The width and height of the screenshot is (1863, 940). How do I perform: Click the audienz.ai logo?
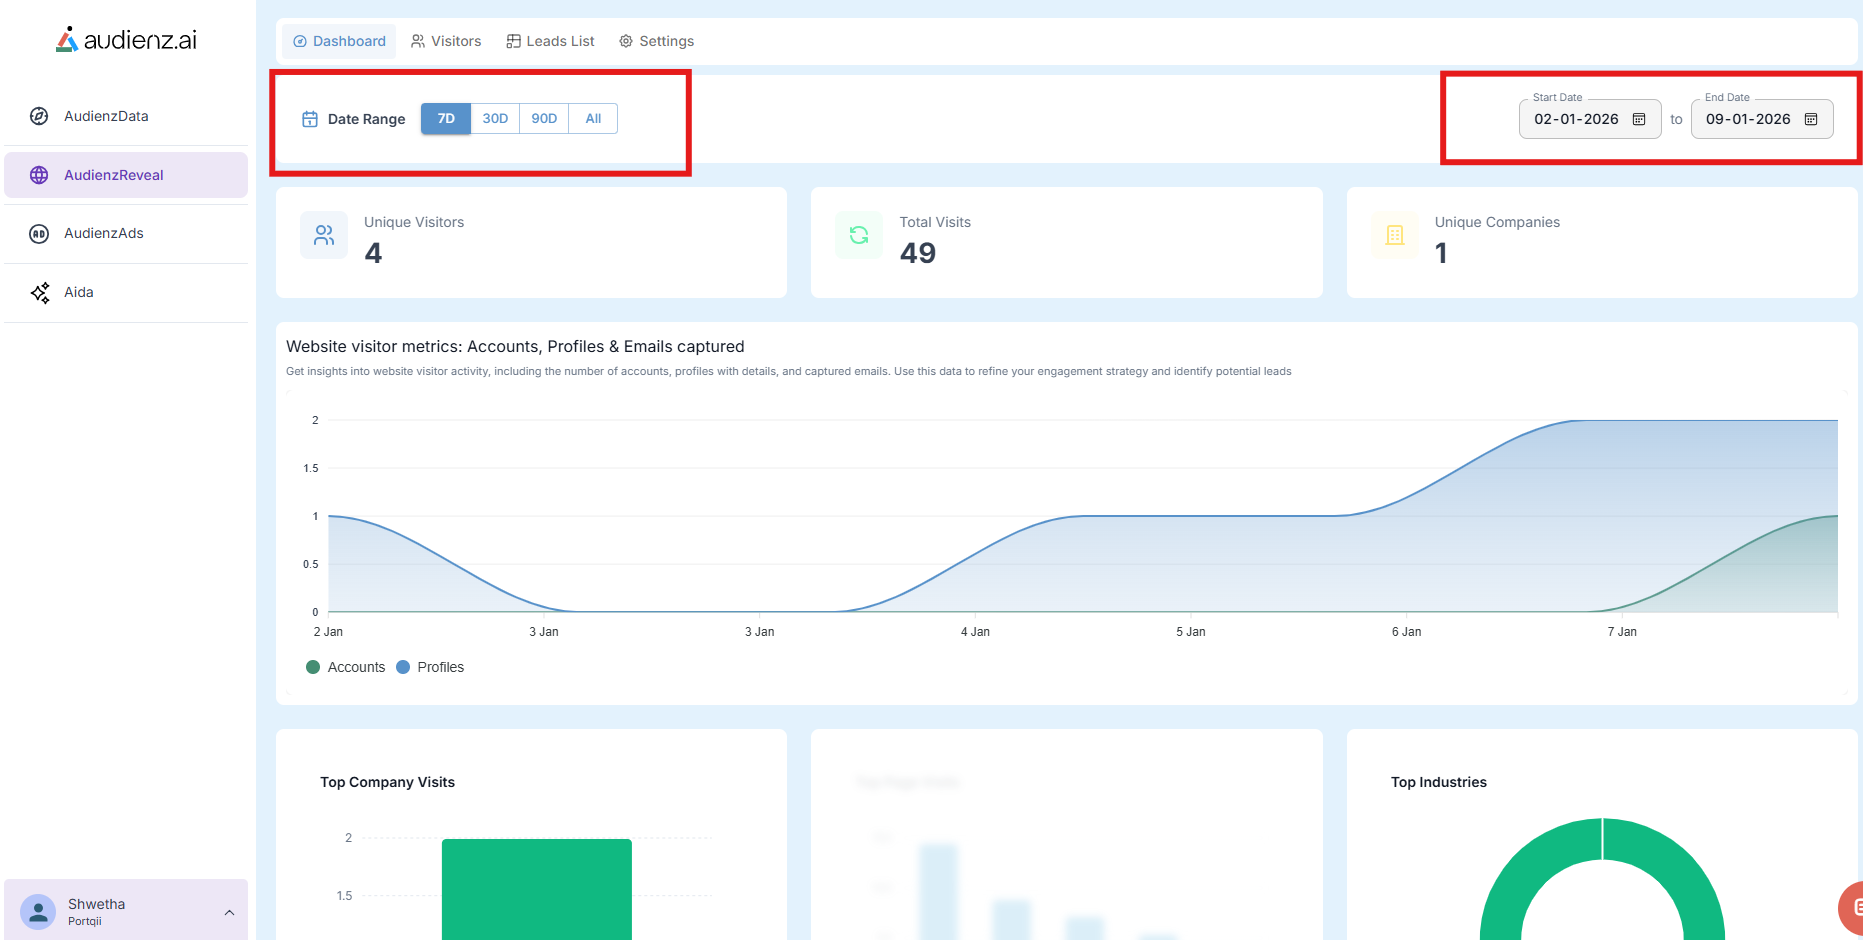coord(126,40)
